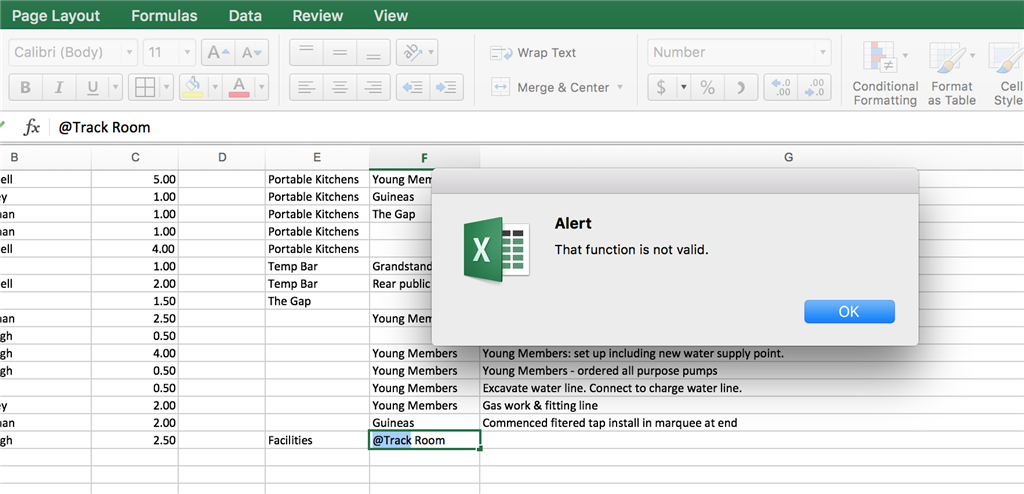Apply comma style
This screenshot has height=494, width=1024.
click(x=741, y=87)
